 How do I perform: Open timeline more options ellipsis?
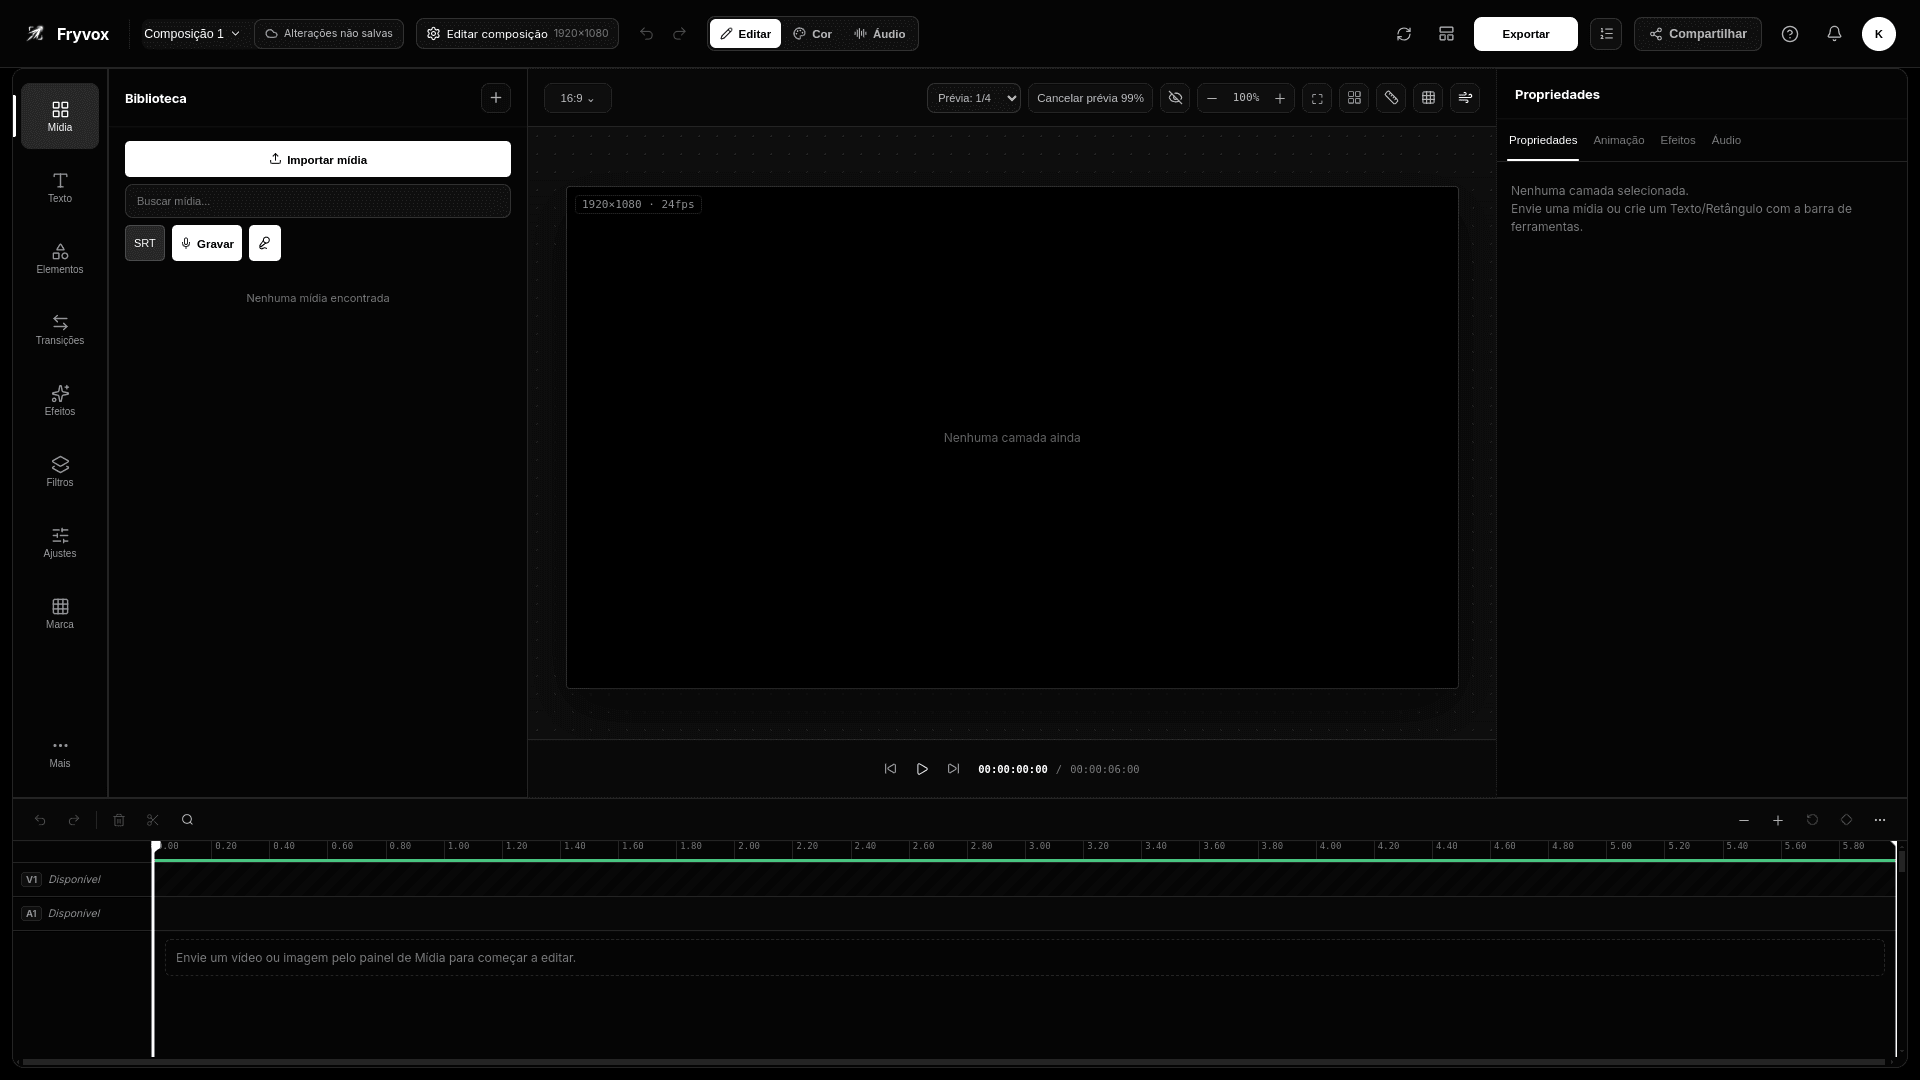1880,820
